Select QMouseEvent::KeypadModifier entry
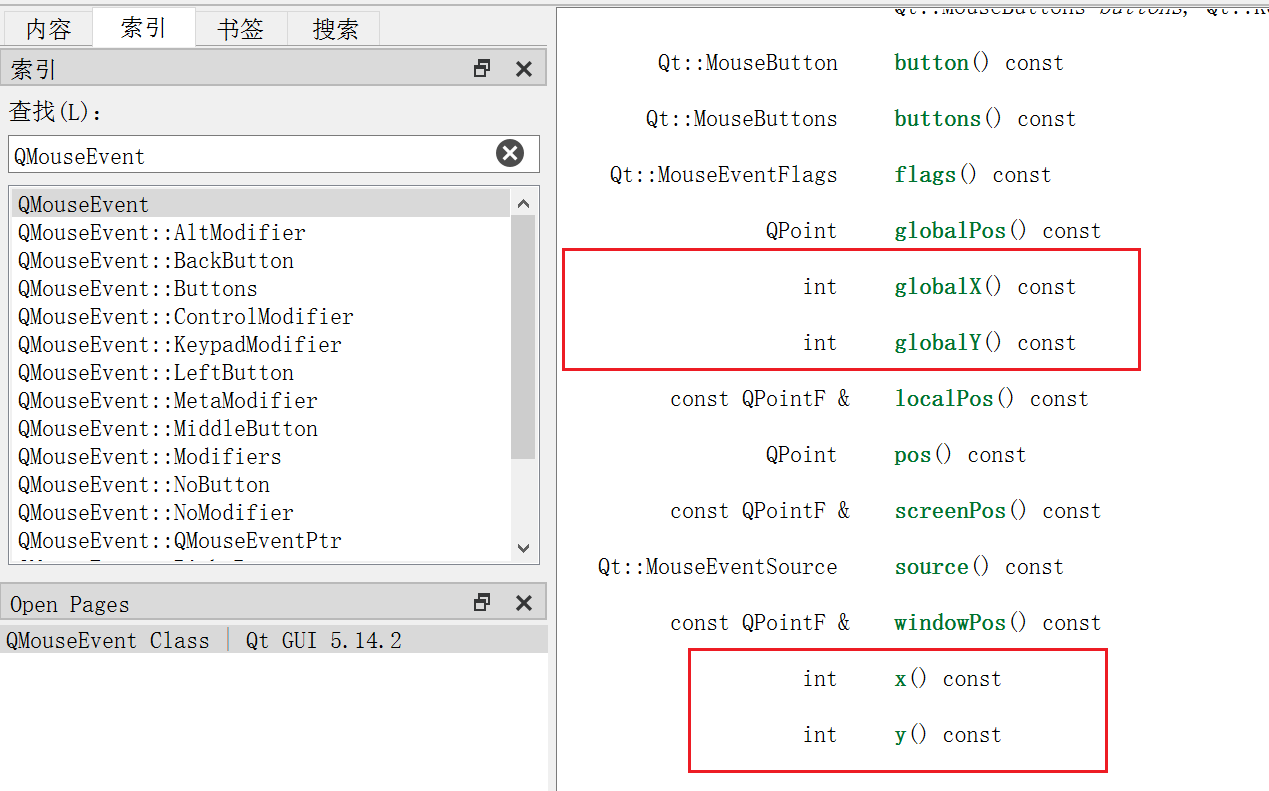Viewport: 1269px width, 791px height. point(180,344)
